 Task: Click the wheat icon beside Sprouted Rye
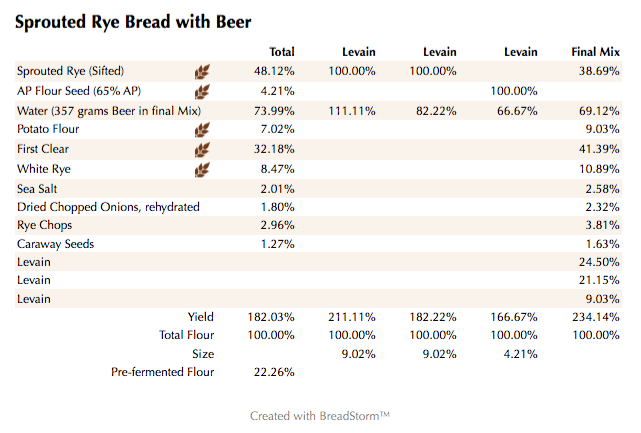(x=202, y=71)
